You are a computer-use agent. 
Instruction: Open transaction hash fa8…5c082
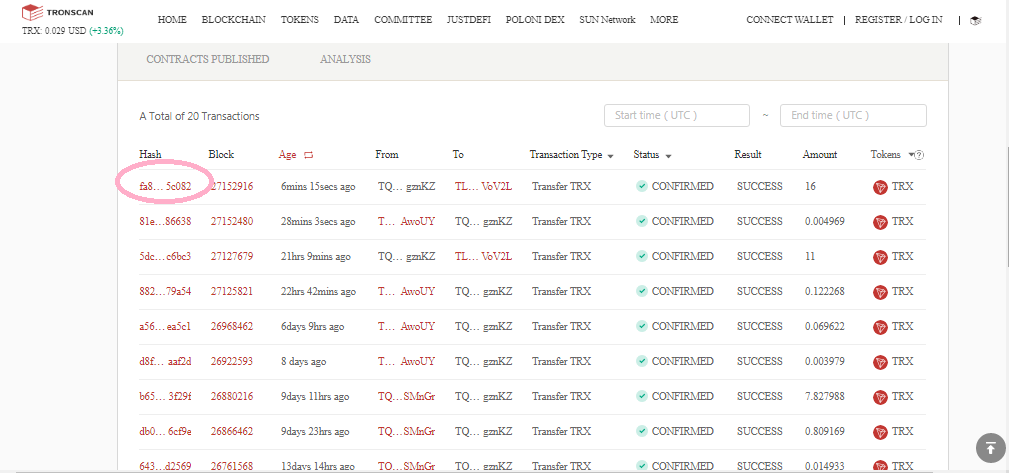pos(165,187)
